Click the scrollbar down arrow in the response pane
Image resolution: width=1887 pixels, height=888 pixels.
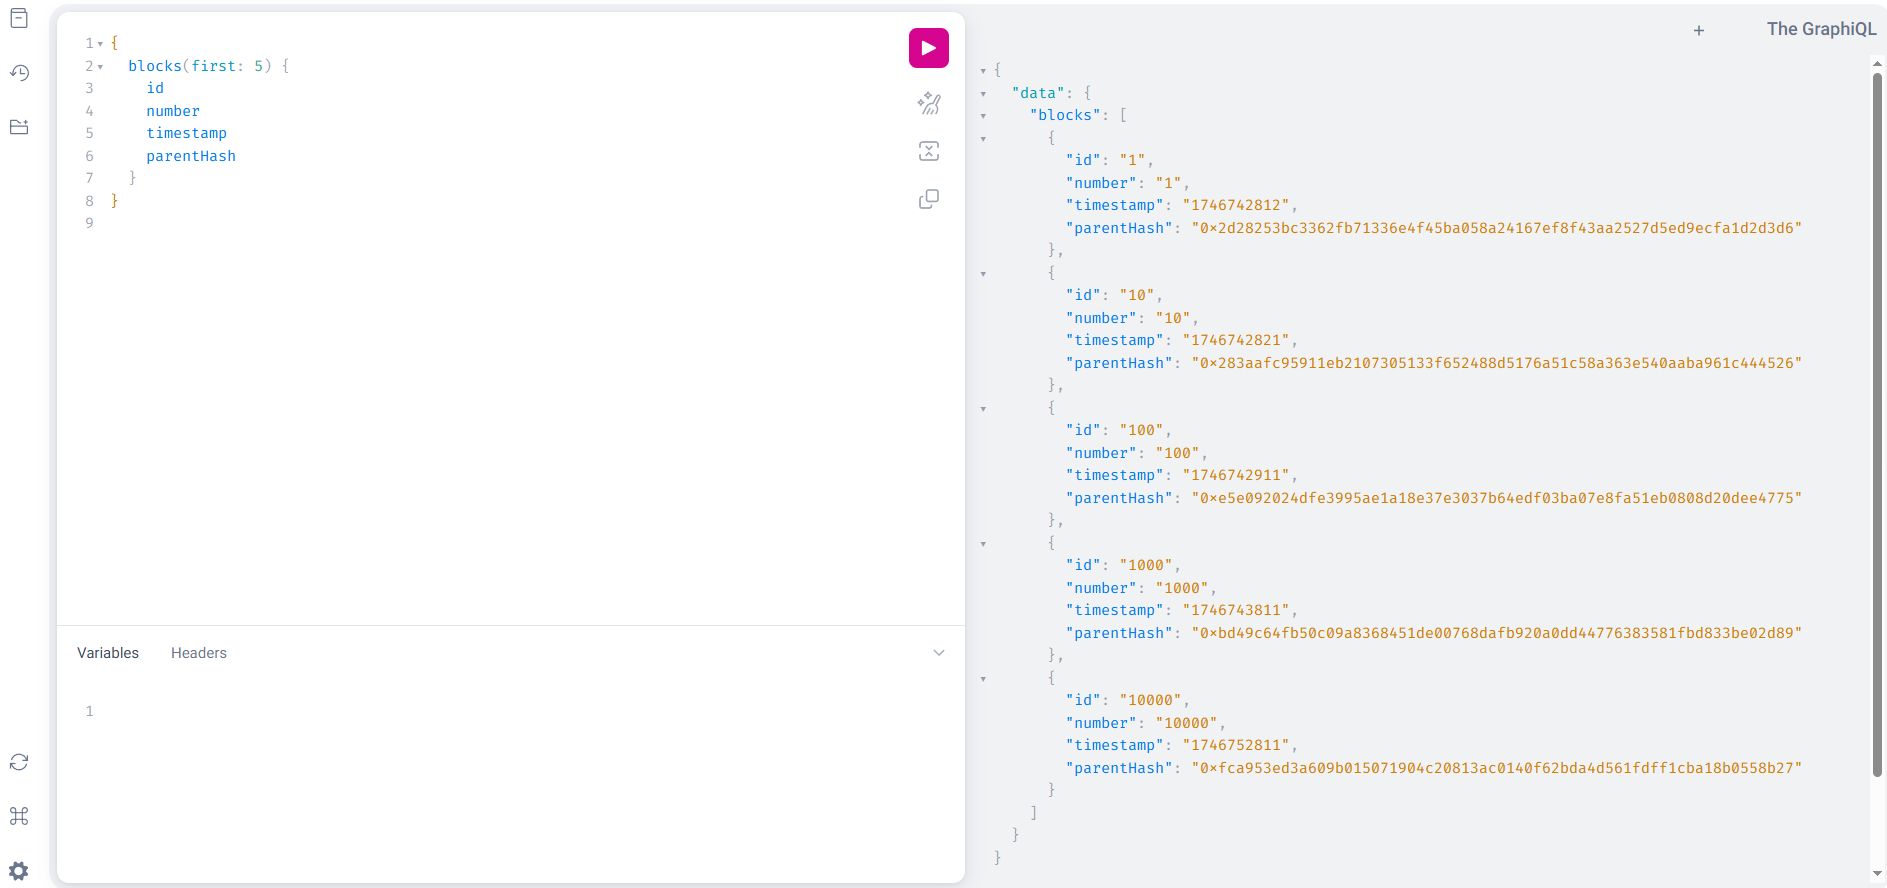pos(1877,875)
